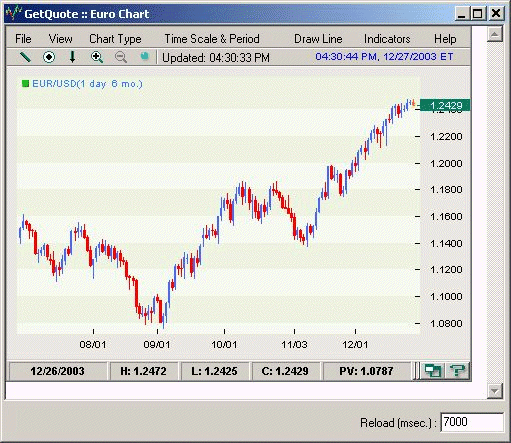Click the teal hand pan icon
The image size is (511, 443).
[144, 56]
